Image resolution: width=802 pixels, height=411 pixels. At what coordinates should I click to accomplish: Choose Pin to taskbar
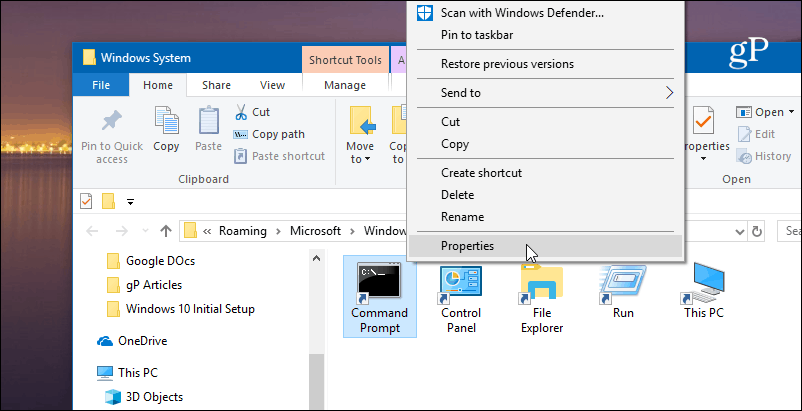[545, 35]
